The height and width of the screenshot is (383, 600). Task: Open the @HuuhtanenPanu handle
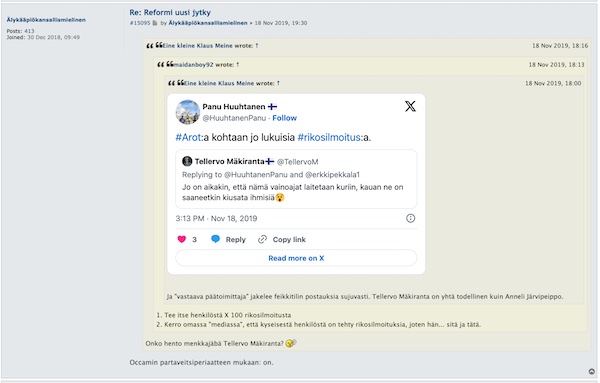(234, 118)
